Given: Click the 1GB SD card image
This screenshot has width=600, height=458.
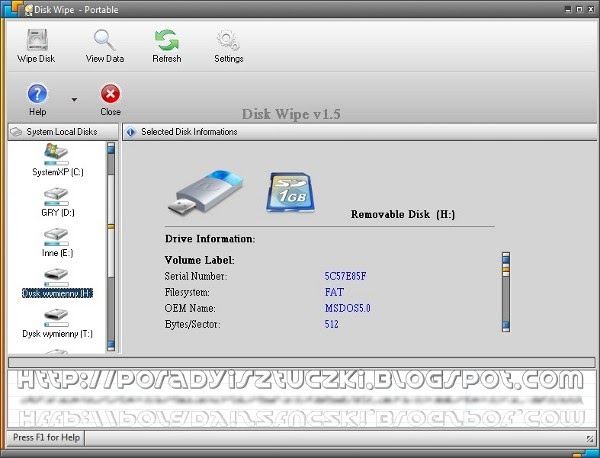Looking at the screenshot, I should [x=291, y=192].
